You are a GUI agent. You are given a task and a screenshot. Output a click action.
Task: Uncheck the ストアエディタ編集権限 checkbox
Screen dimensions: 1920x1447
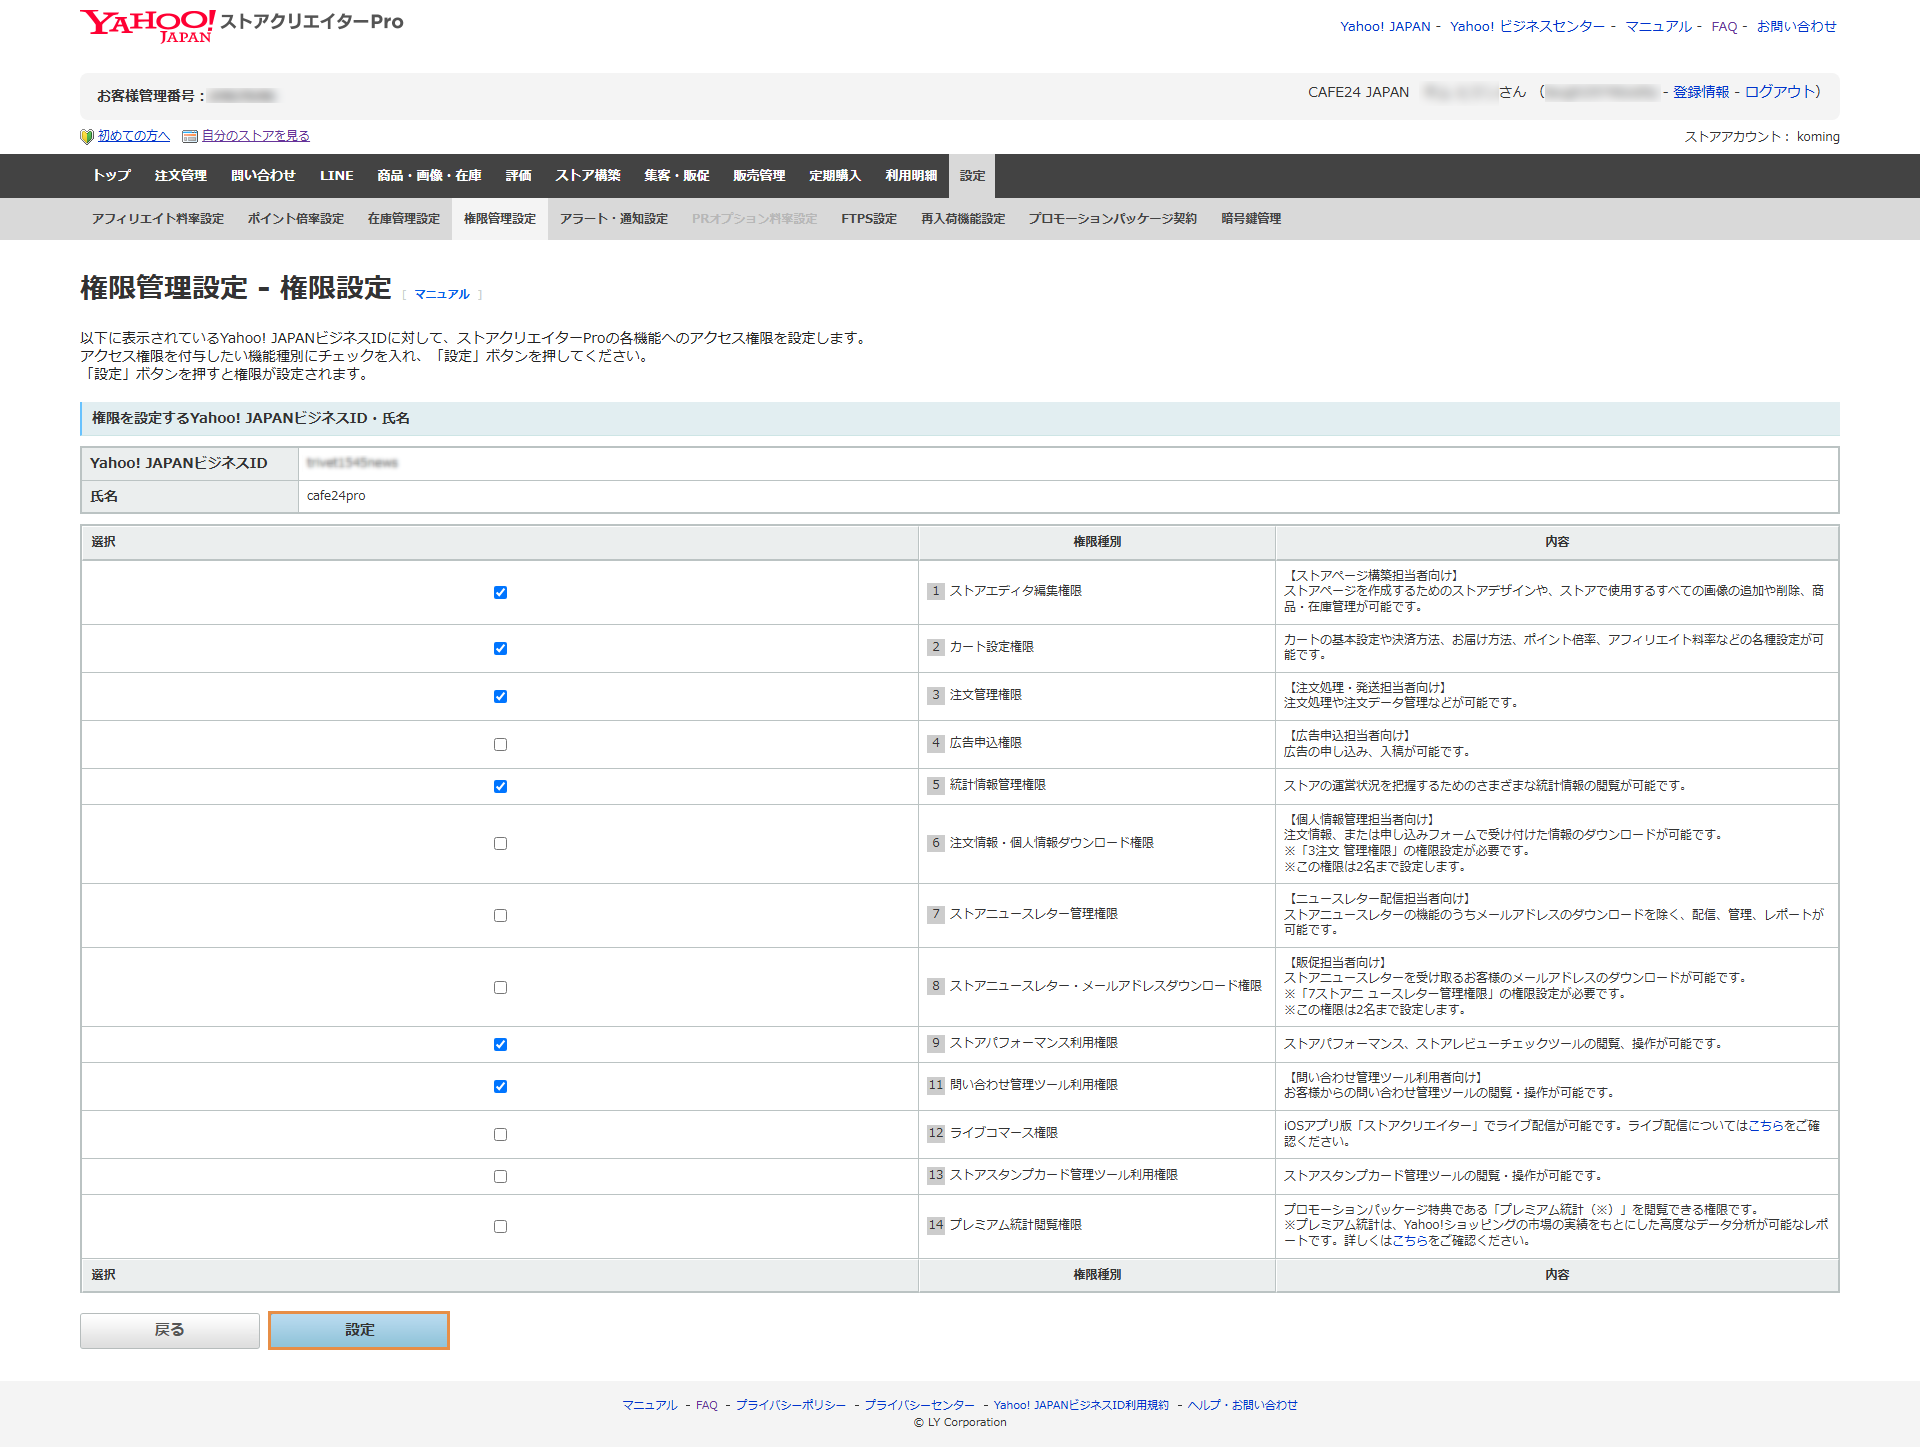(x=500, y=592)
